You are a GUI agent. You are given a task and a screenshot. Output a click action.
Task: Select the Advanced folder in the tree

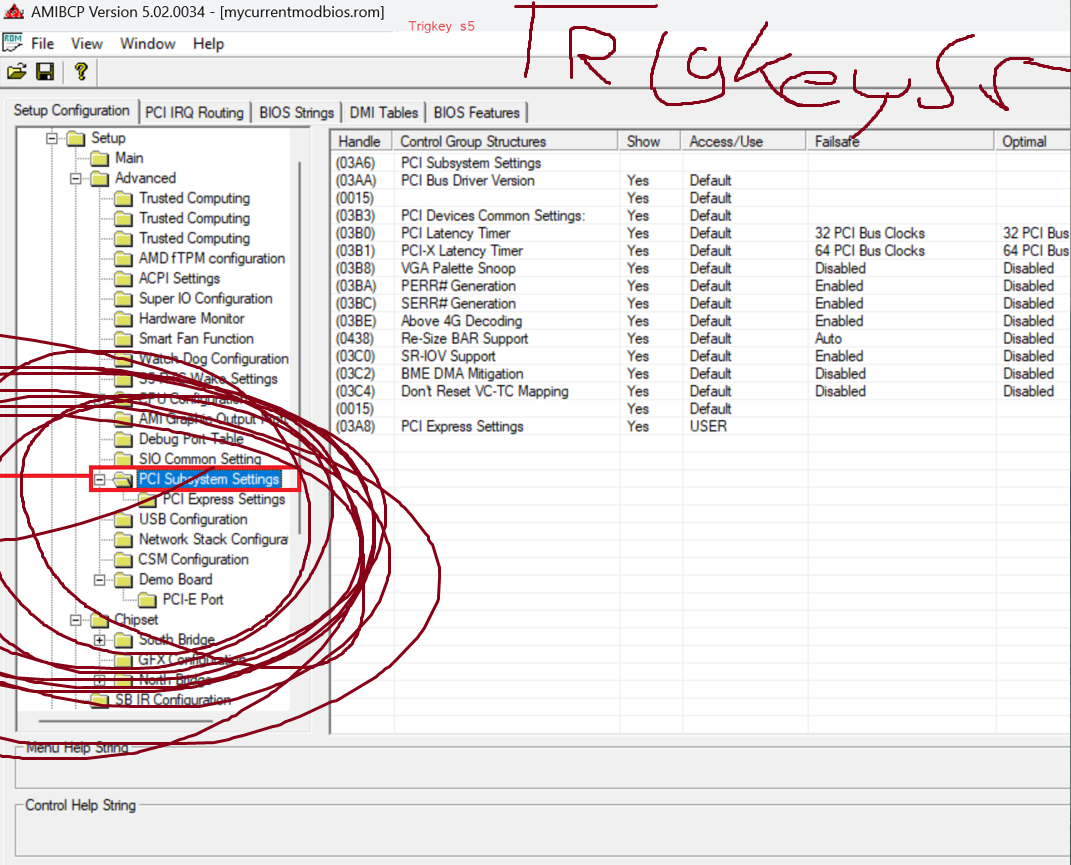[133, 178]
